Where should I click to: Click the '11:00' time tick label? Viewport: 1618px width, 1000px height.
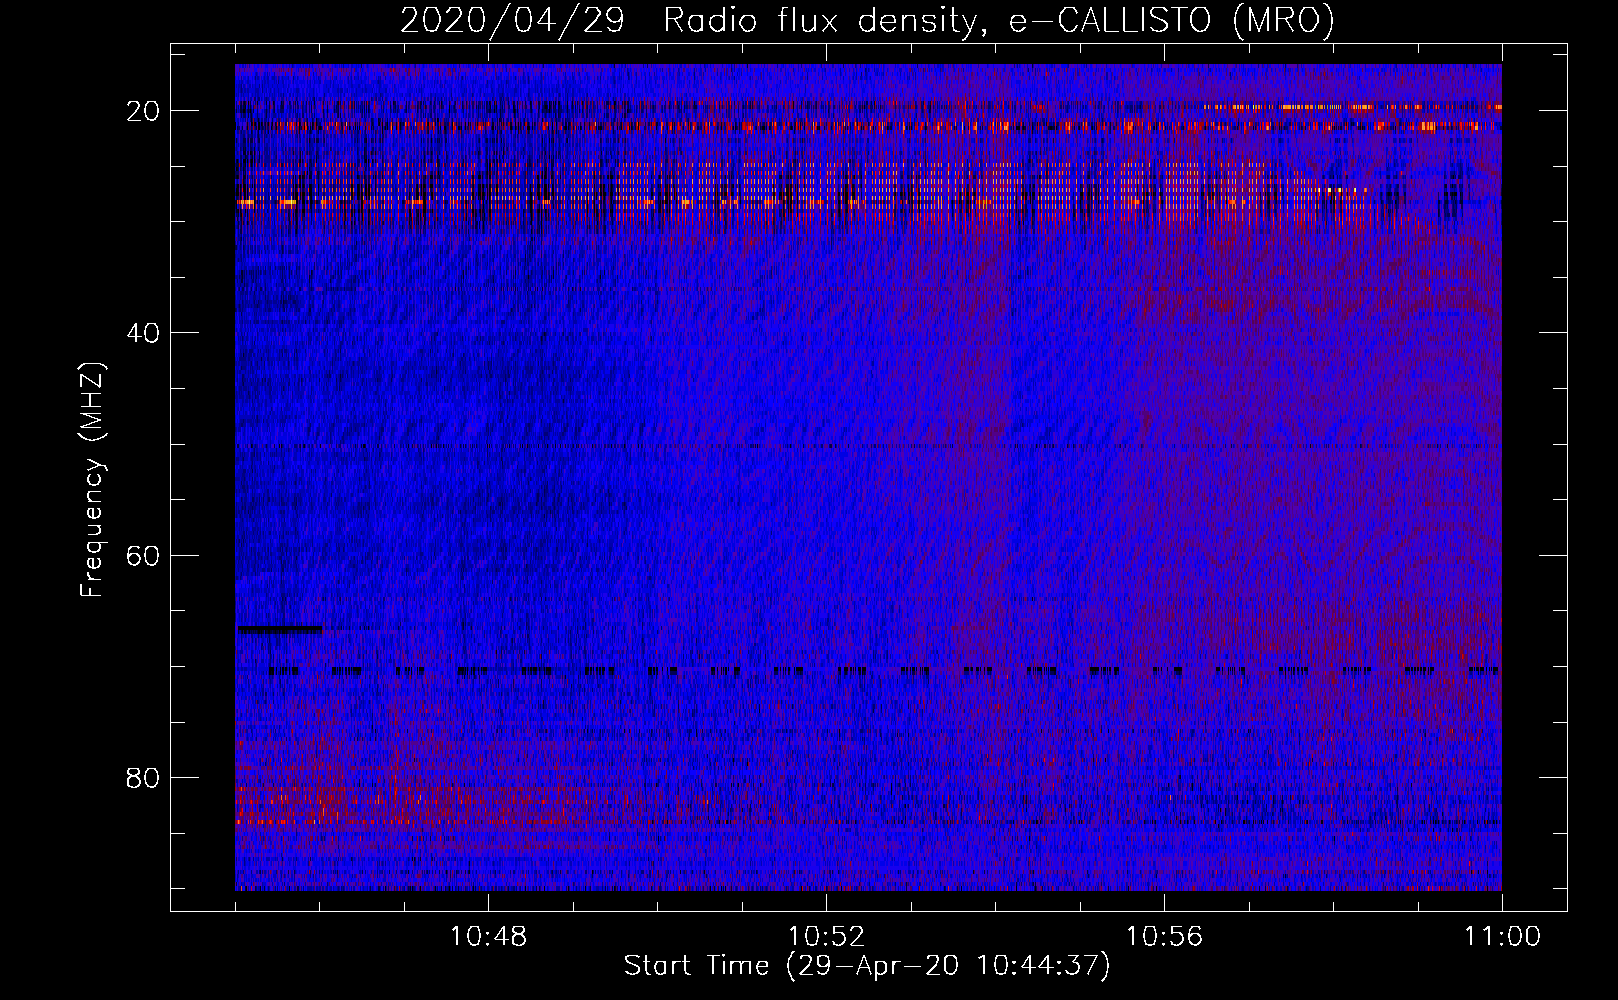[x=1502, y=937]
